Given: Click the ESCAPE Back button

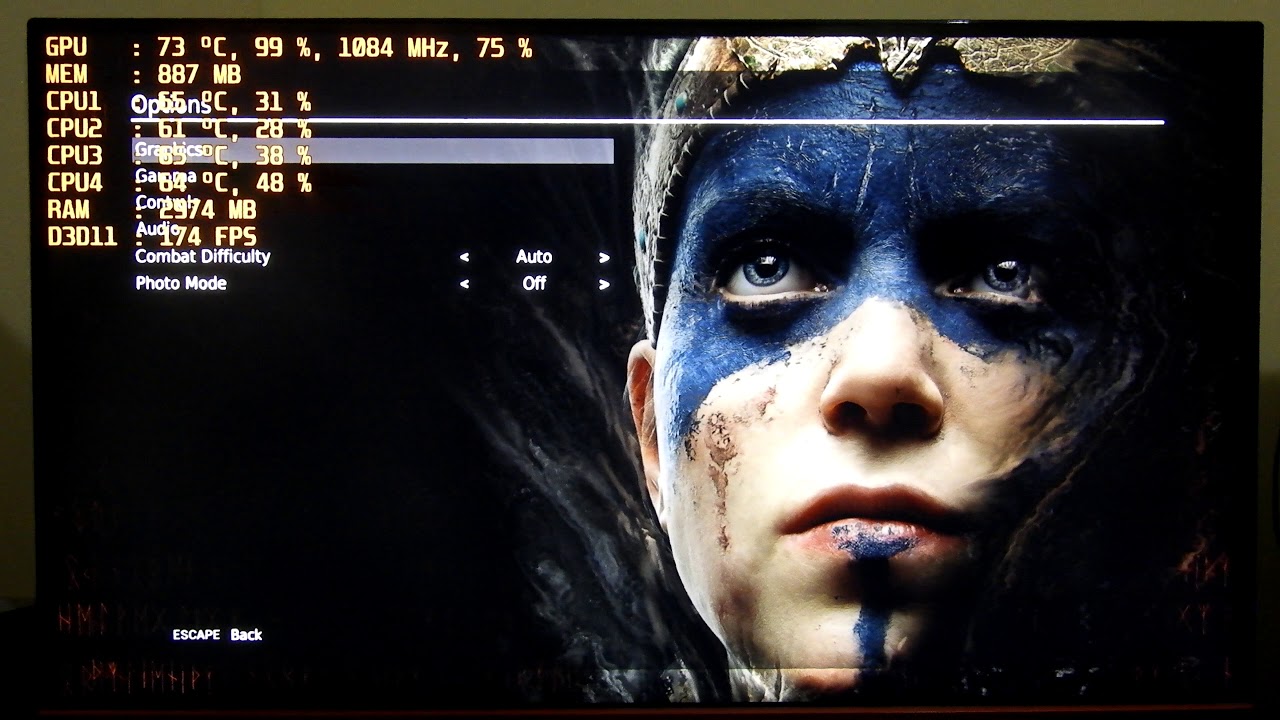Looking at the screenshot, I should pyautogui.click(x=217, y=635).
